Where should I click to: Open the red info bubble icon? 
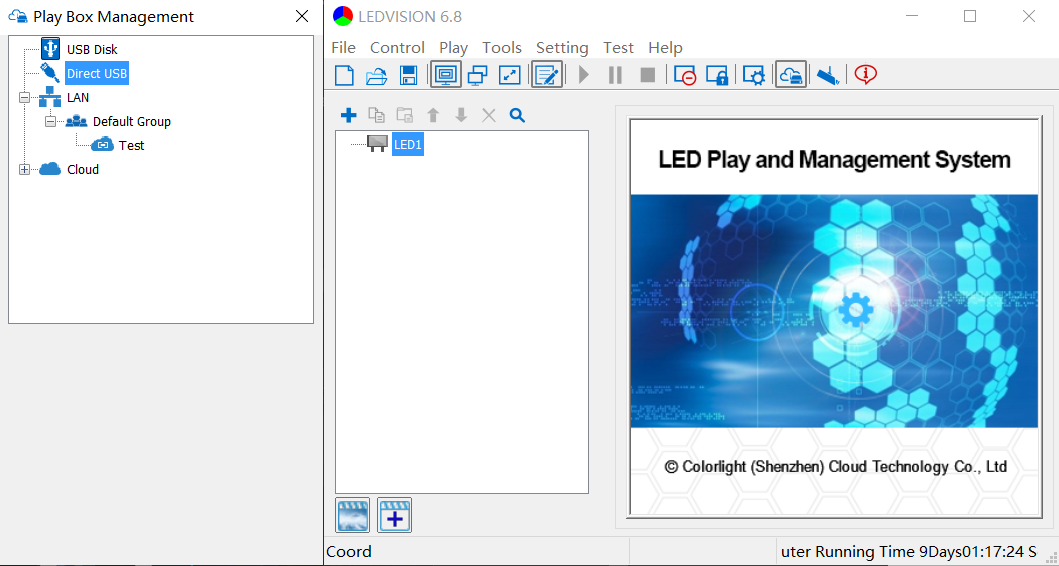[865, 75]
